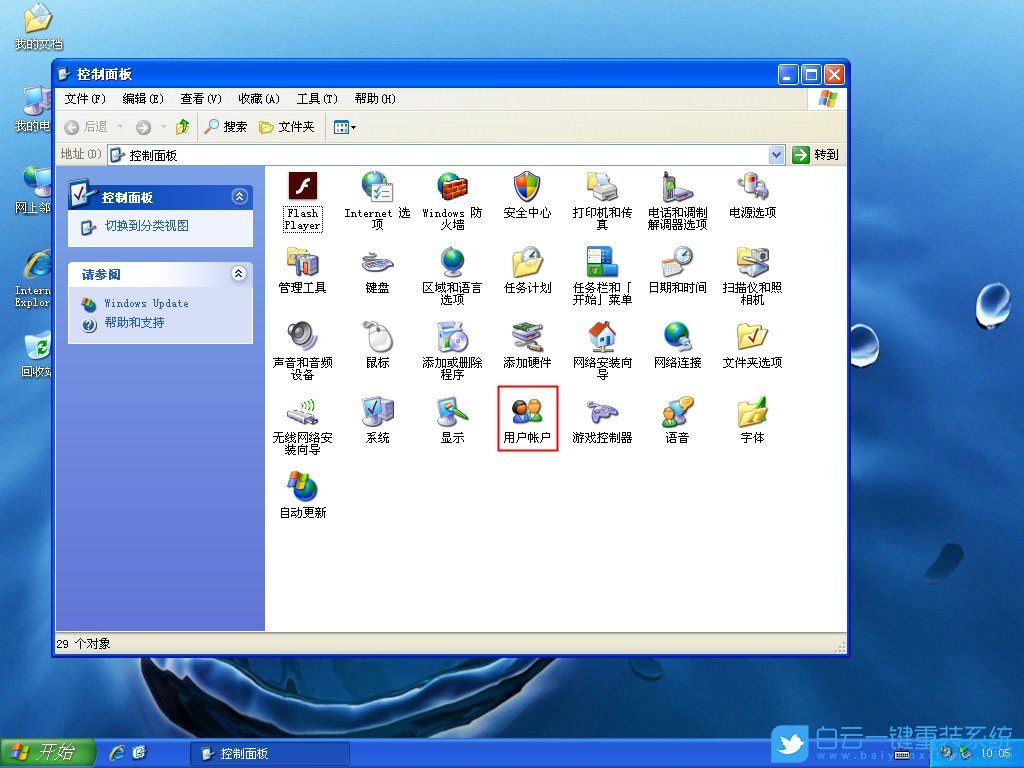
Task: Open the 查看 menu
Action: click(200, 98)
